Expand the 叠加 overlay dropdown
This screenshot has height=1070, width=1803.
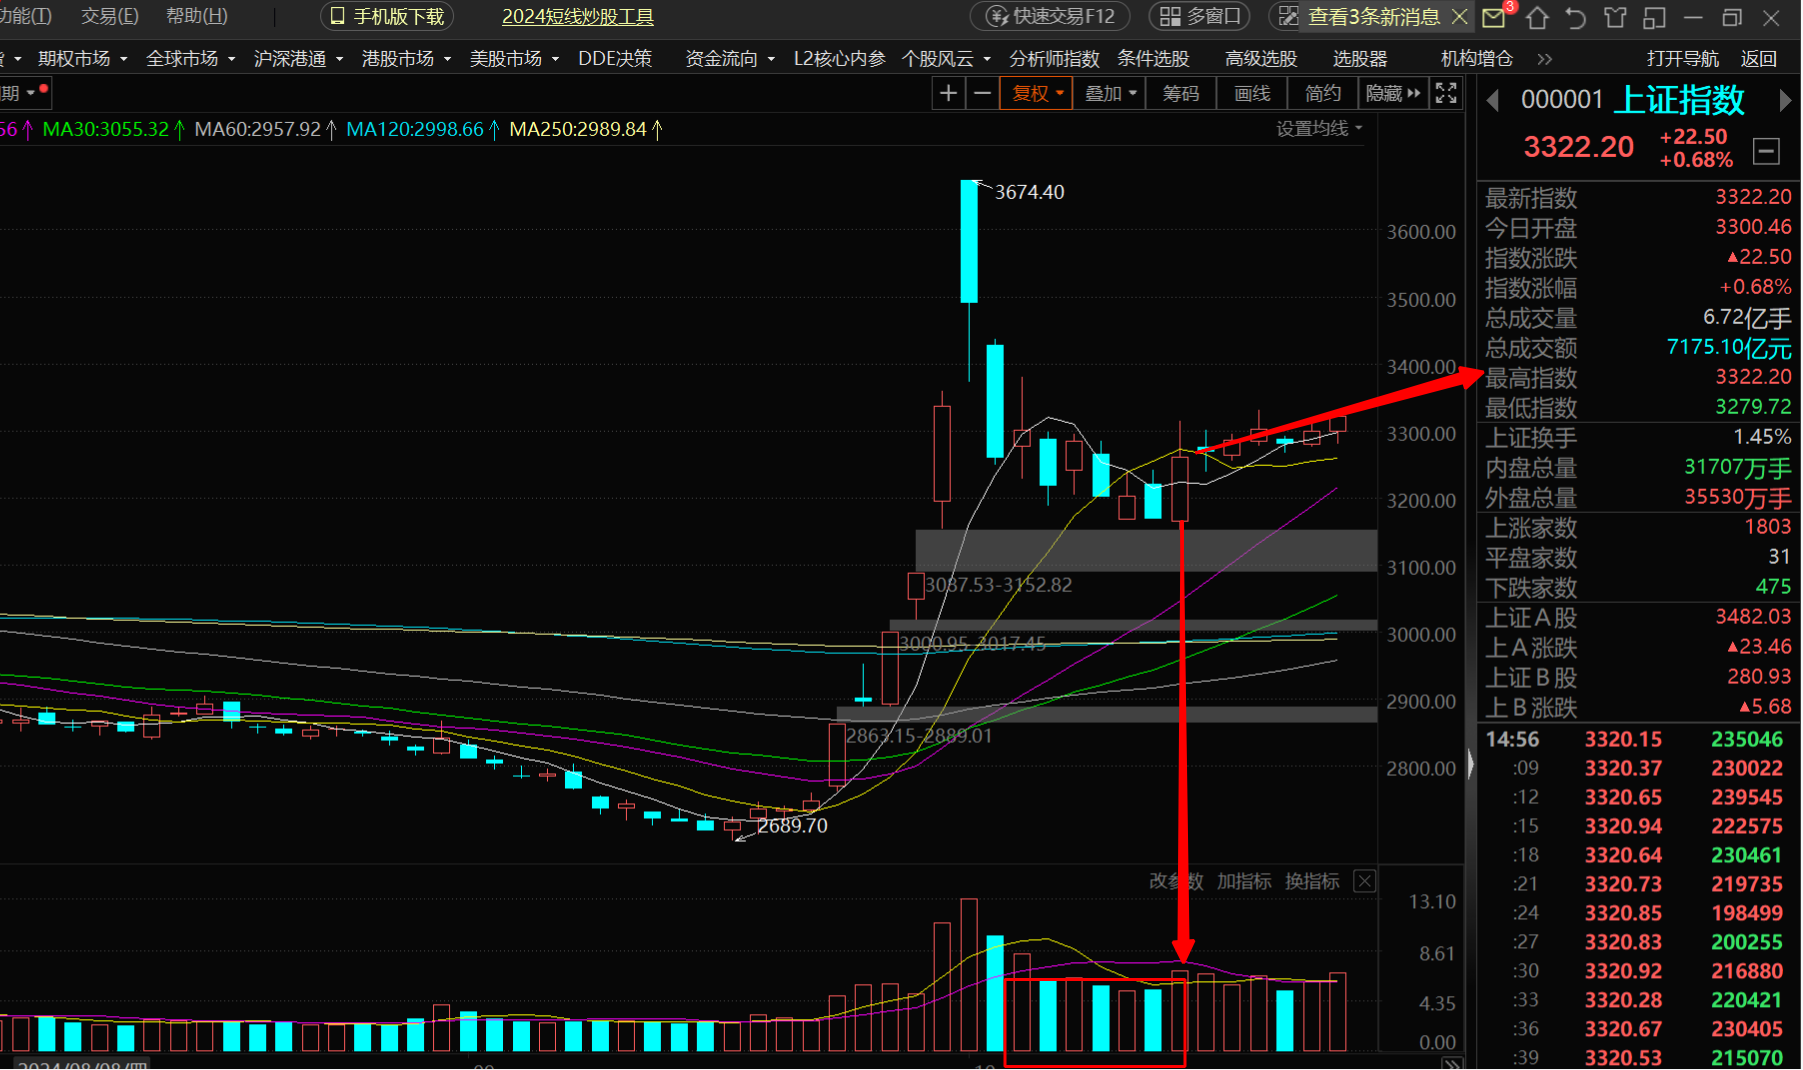click(1110, 94)
